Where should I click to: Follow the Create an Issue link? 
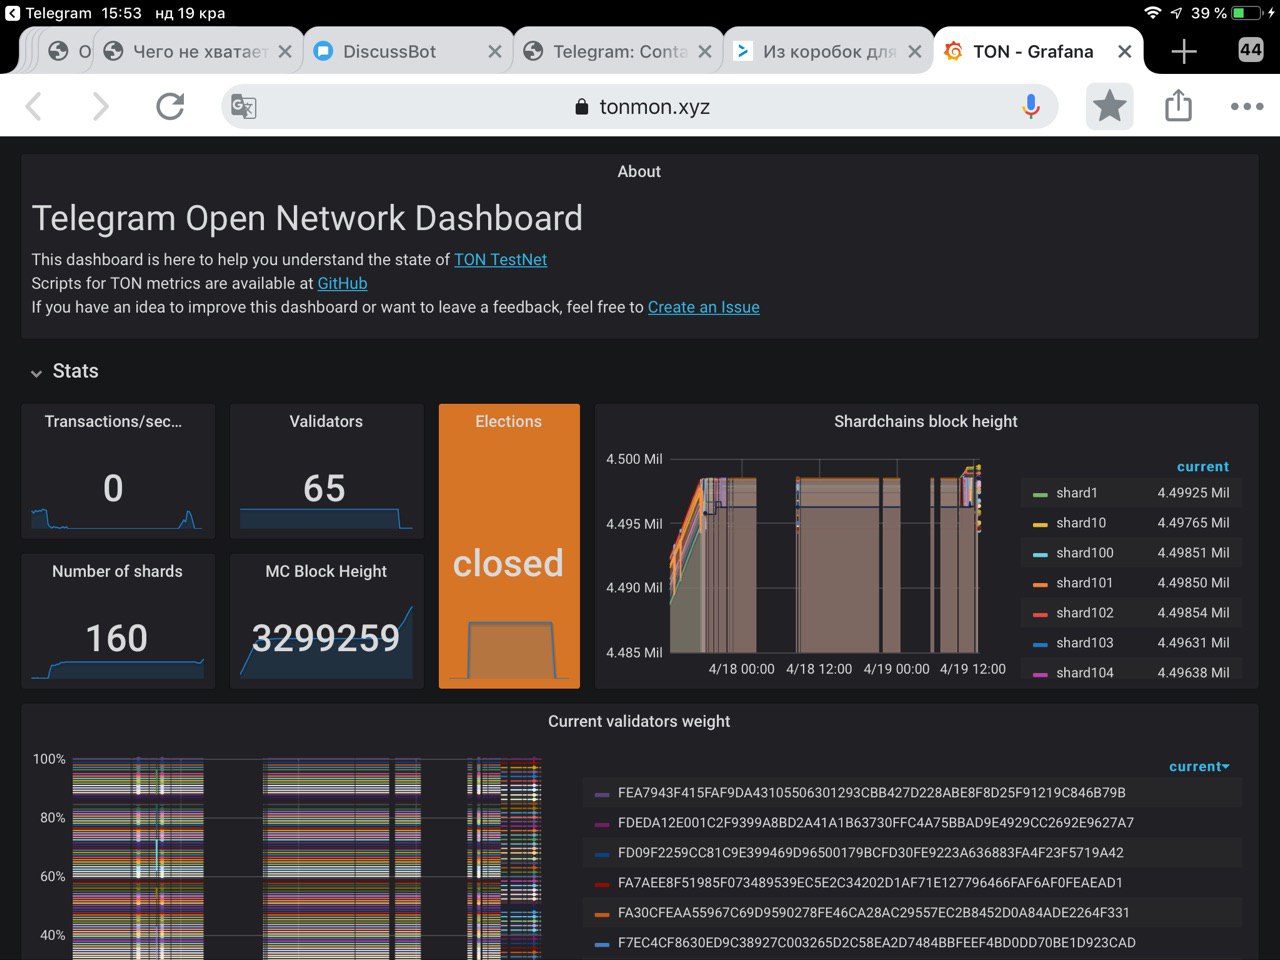pos(703,307)
